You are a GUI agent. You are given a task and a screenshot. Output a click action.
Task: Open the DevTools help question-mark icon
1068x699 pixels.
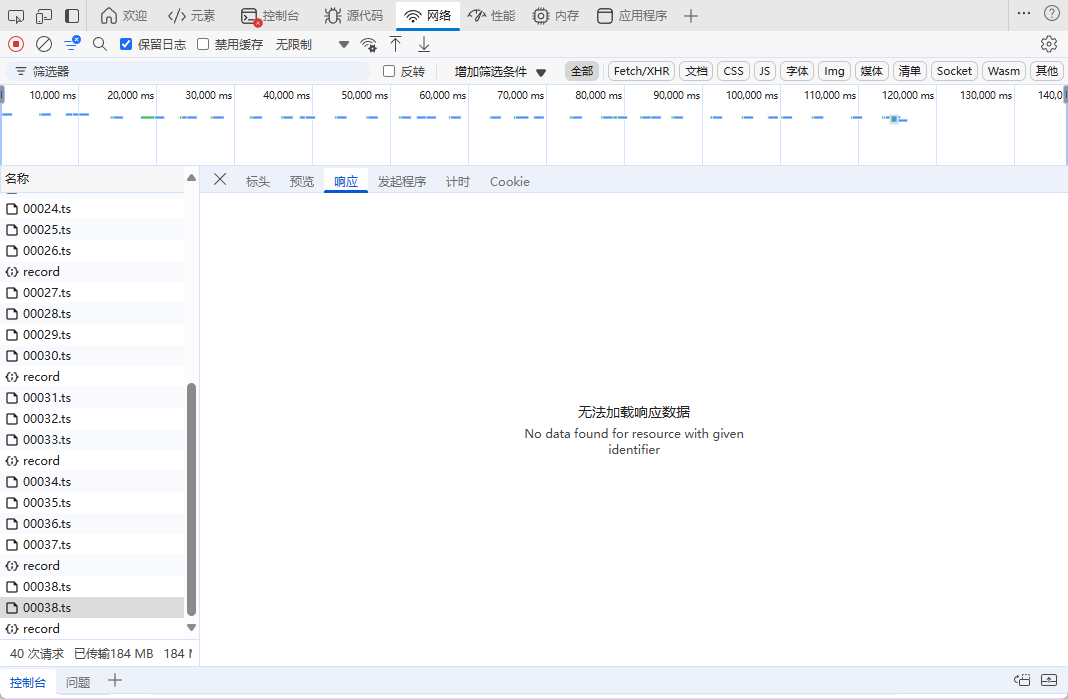(x=1052, y=13)
